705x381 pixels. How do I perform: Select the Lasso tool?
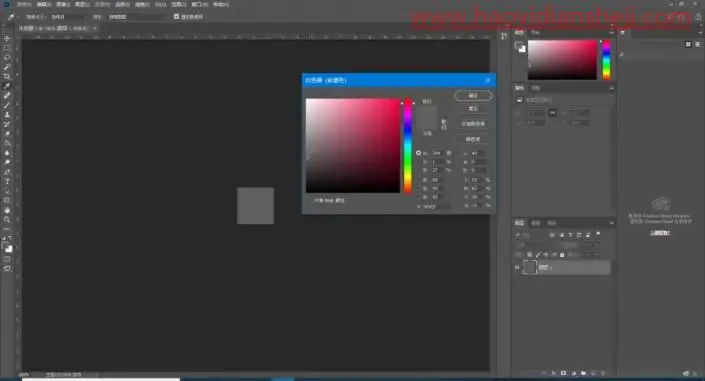point(7,57)
